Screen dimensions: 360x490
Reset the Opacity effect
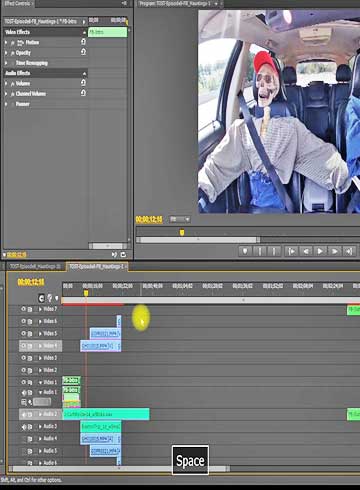coord(83,52)
